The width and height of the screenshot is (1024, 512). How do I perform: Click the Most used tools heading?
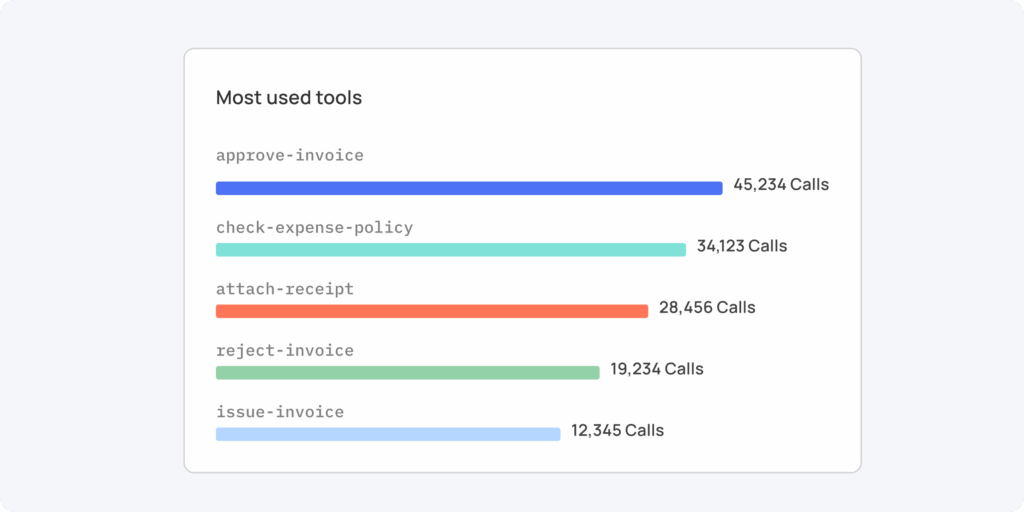pyautogui.click(x=288, y=98)
